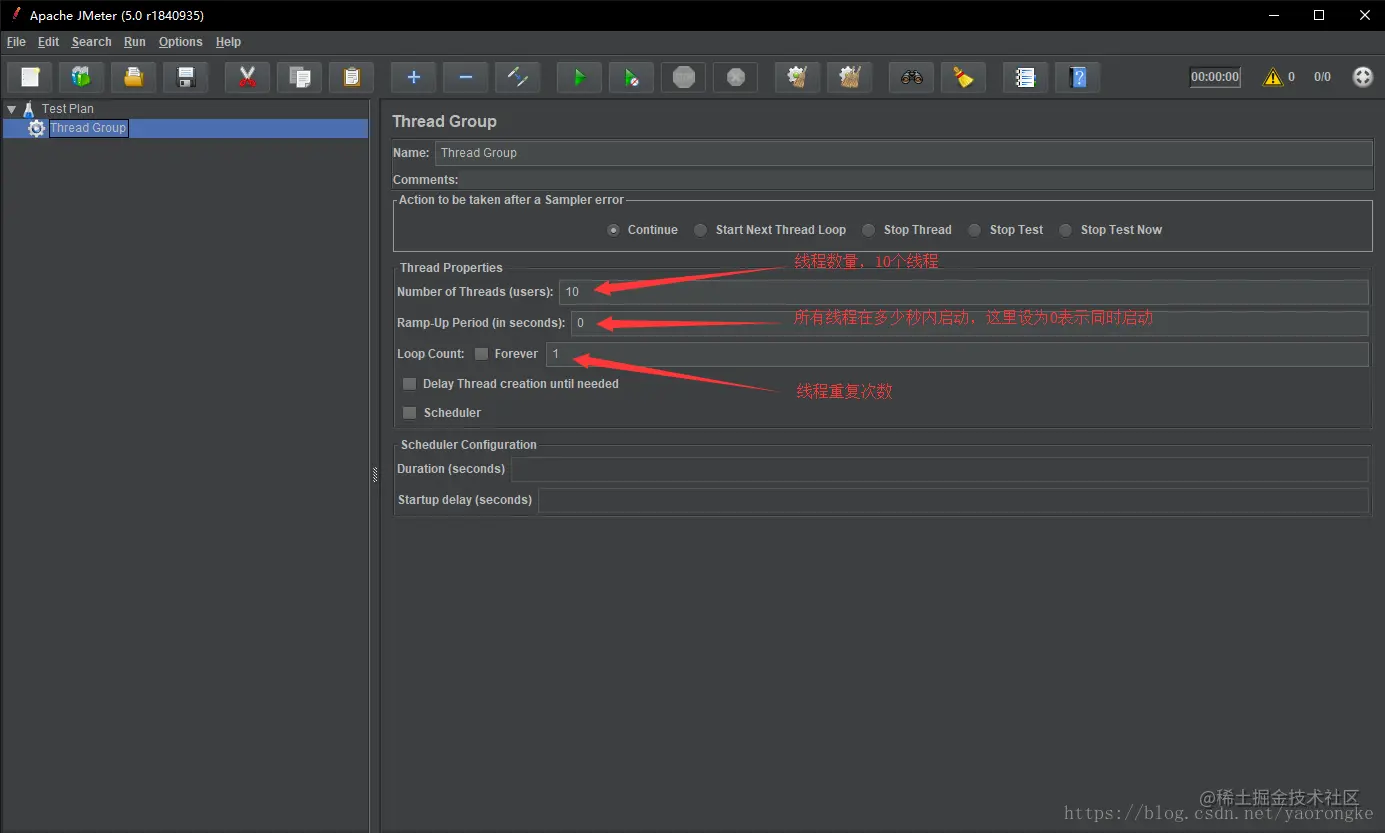Image resolution: width=1385 pixels, height=833 pixels.
Task: Open Help with the question mark icon
Action: [x=1078, y=77]
